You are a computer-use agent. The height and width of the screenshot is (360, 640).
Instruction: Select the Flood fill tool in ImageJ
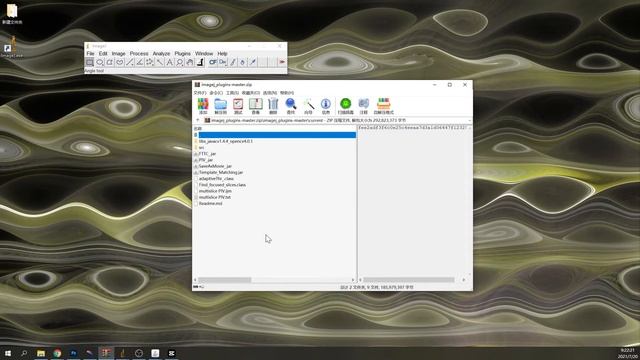(x=242, y=62)
